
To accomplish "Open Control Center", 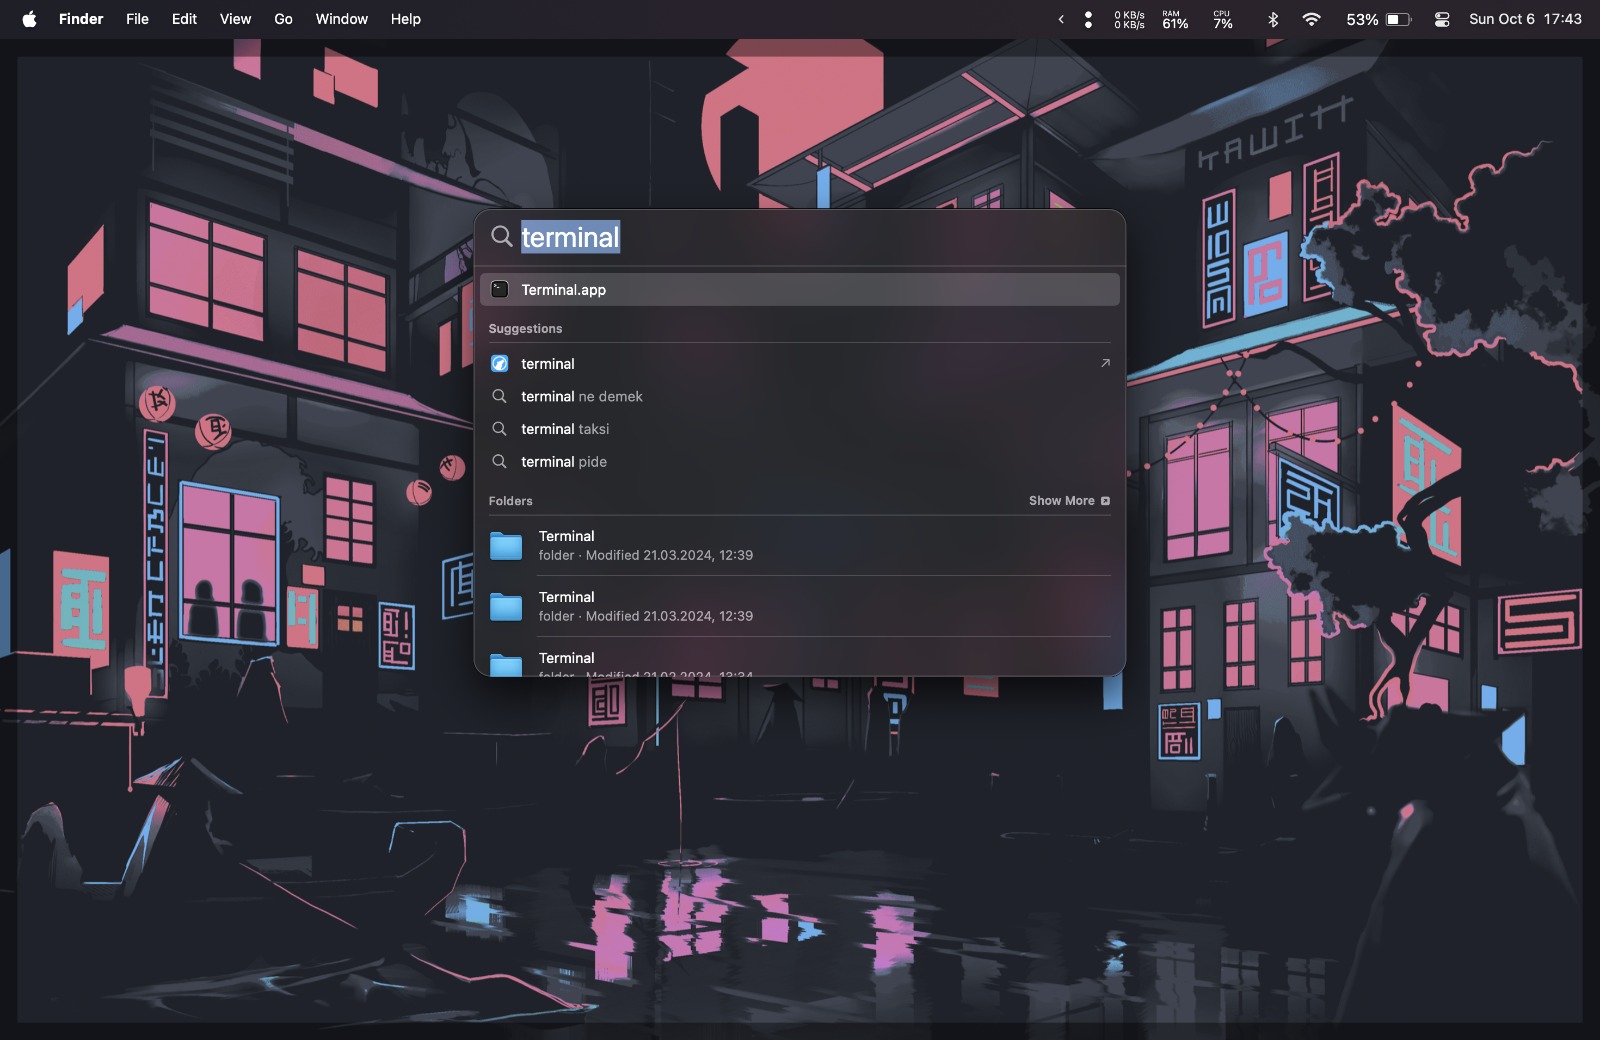I will click(x=1442, y=19).
